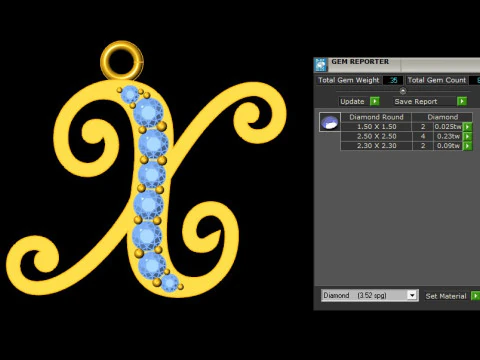Image resolution: width=480 pixels, height=360 pixels.
Task: Click the Update button label
Action: pos(352,101)
